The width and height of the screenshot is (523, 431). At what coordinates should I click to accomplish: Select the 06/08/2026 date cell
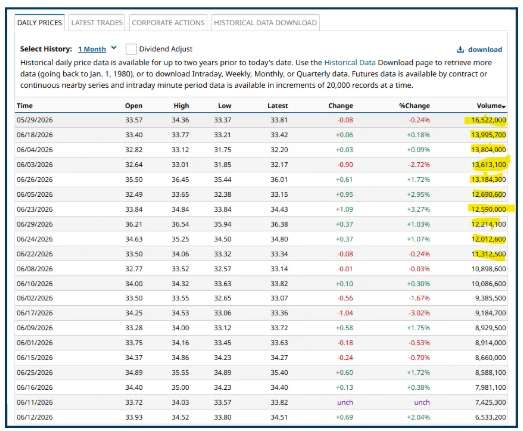[35, 269]
